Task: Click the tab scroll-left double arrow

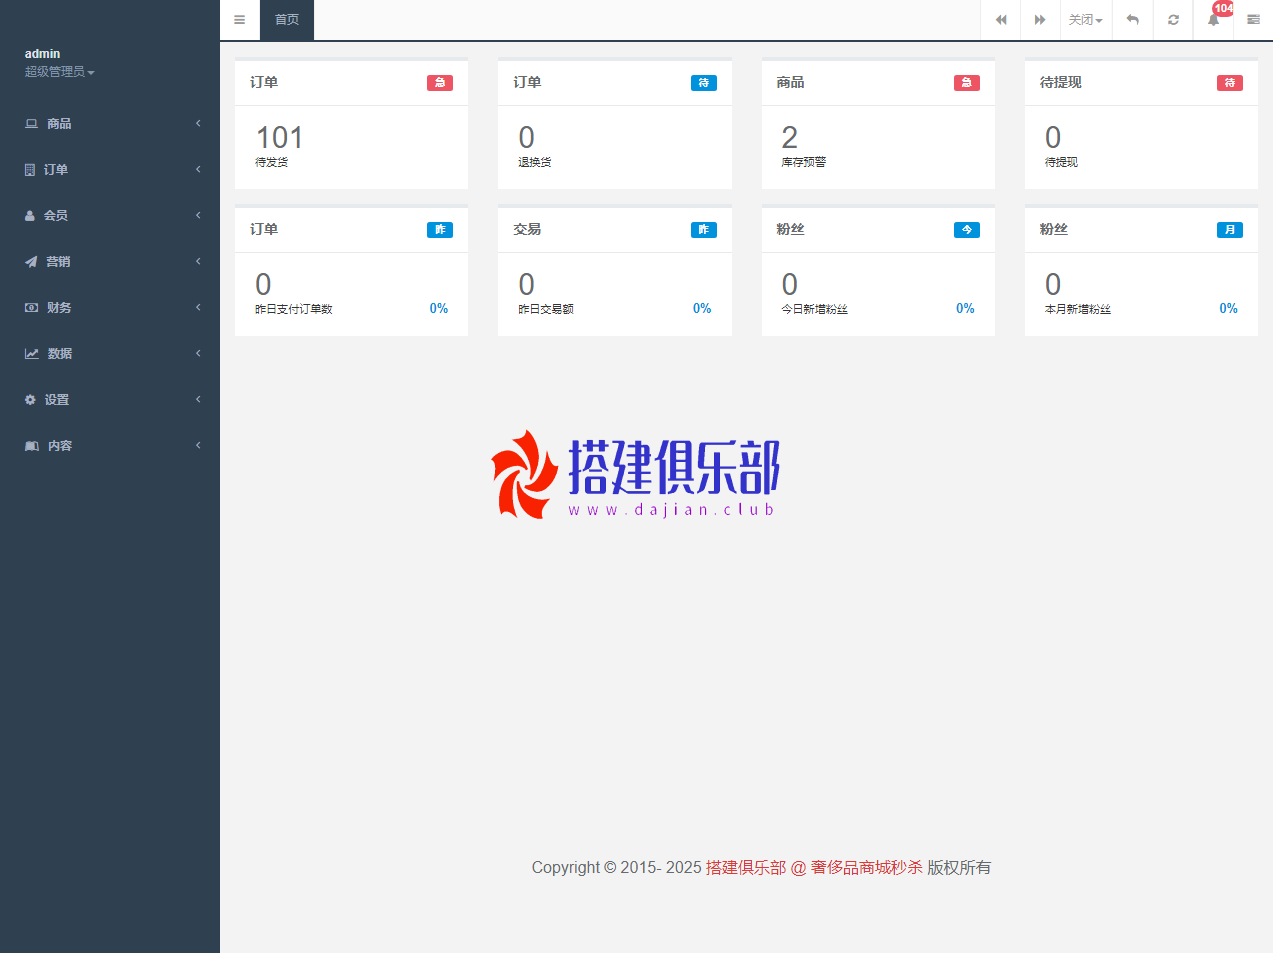Action: [x=1001, y=20]
